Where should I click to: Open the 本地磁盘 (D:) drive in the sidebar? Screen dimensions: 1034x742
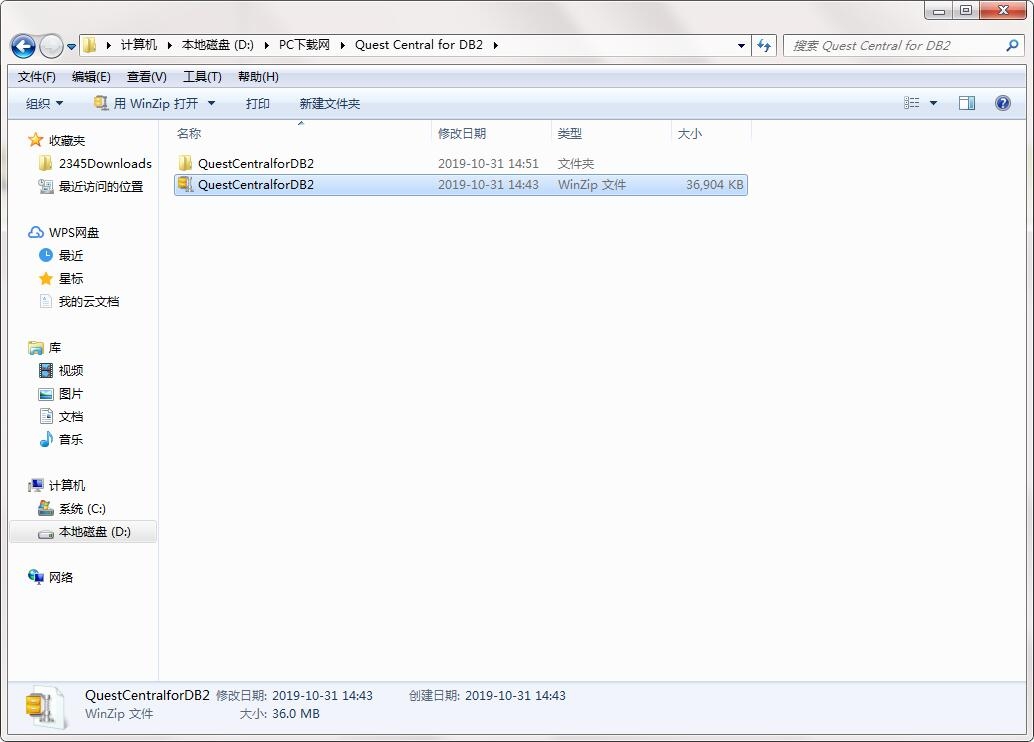pyautogui.click(x=83, y=532)
